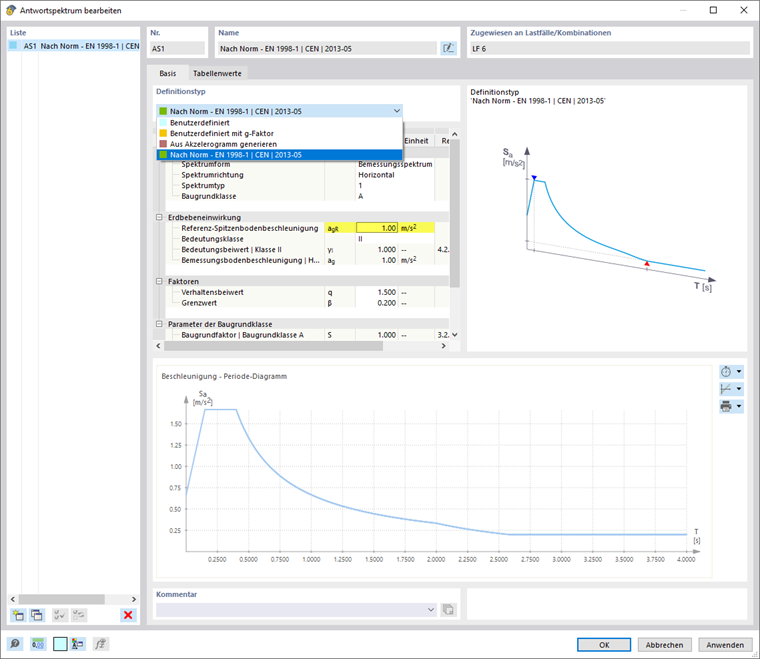
Task: Select highlighted Nach Norm EN 1998-1 option
Action: [x=280, y=155]
